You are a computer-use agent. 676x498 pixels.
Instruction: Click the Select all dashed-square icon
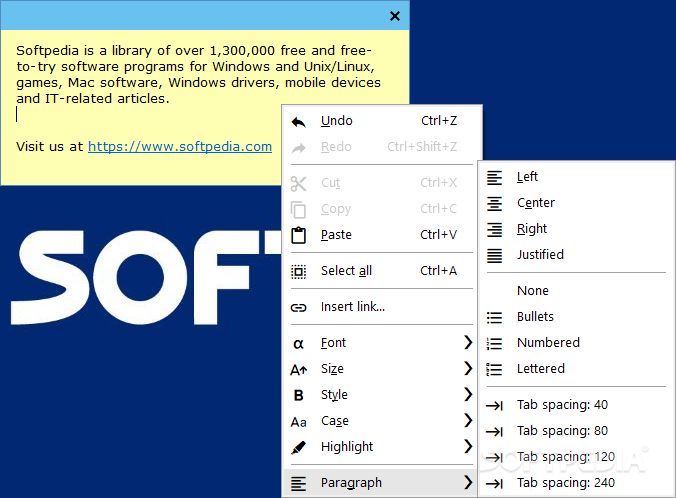click(x=298, y=272)
